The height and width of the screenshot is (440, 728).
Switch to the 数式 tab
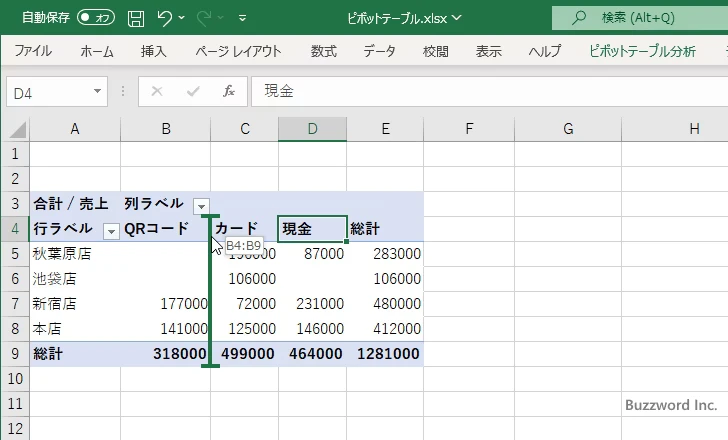click(323, 51)
